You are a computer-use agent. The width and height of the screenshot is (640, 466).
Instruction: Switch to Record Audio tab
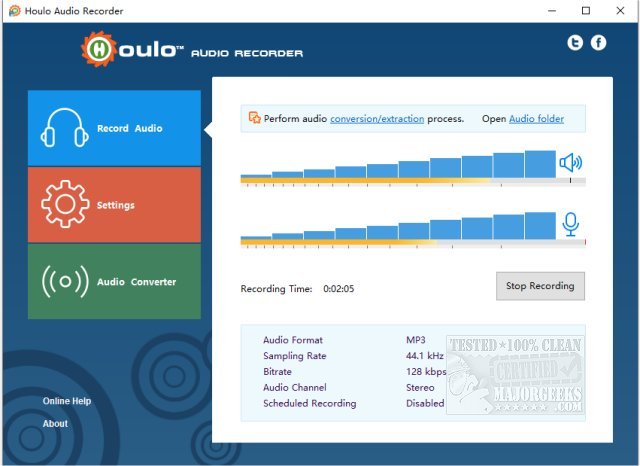coord(114,128)
